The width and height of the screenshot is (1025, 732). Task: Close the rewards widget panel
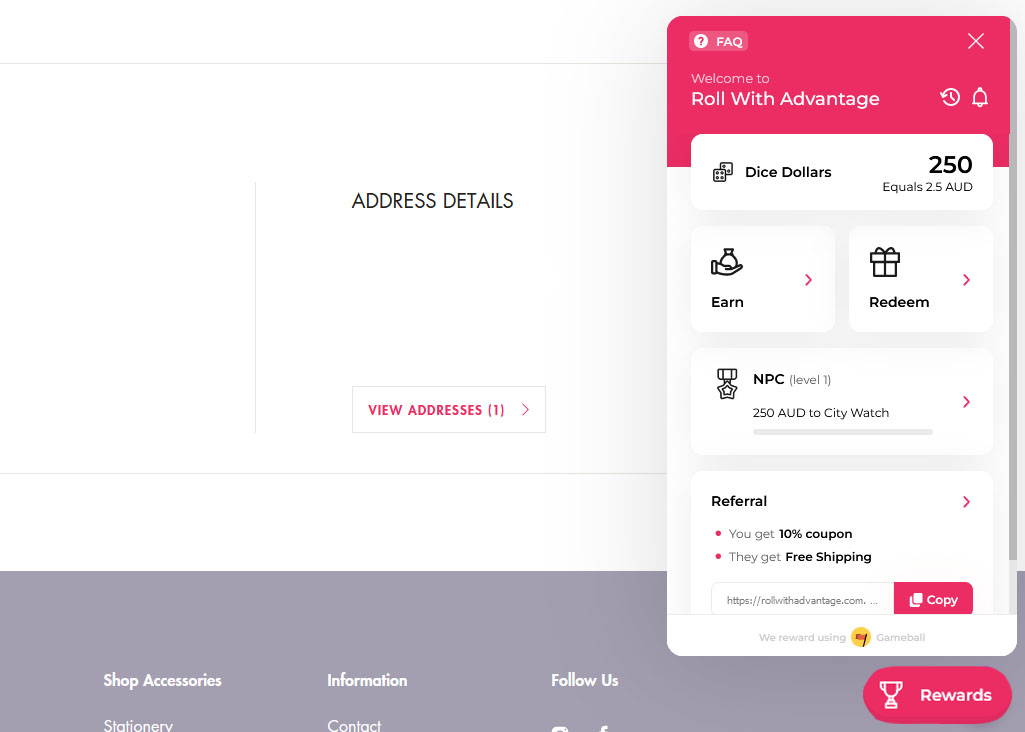click(975, 41)
